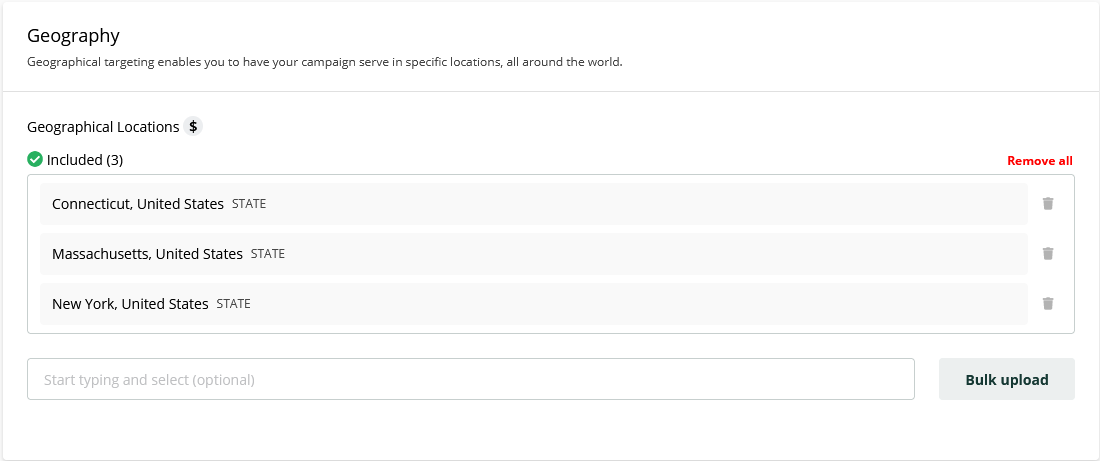This screenshot has width=1100, height=461.
Task: Click the geographical targeting description sentence
Action: coord(325,62)
